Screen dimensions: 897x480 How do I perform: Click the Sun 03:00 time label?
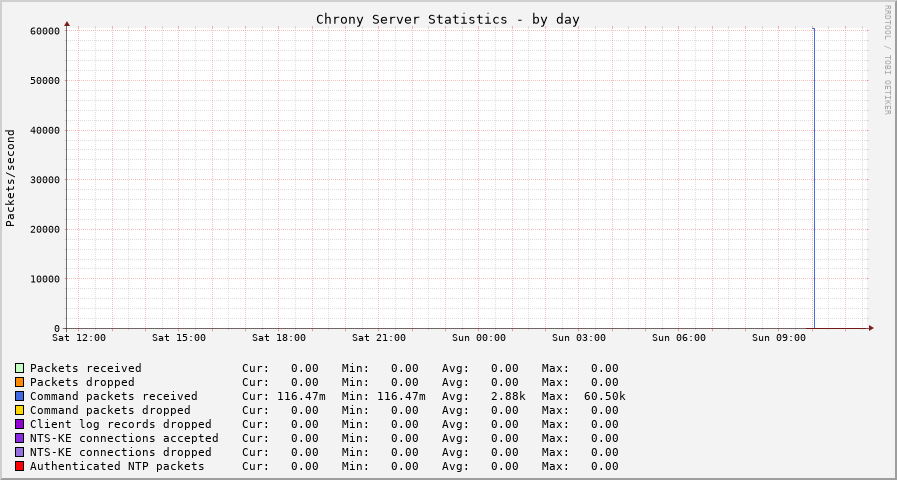[579, 338]
